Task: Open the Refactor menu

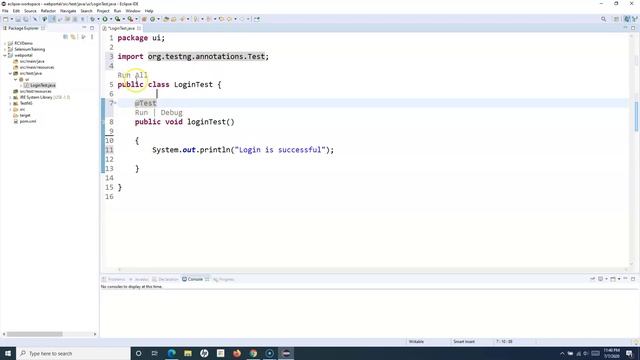Action: (x=48, y=11)
